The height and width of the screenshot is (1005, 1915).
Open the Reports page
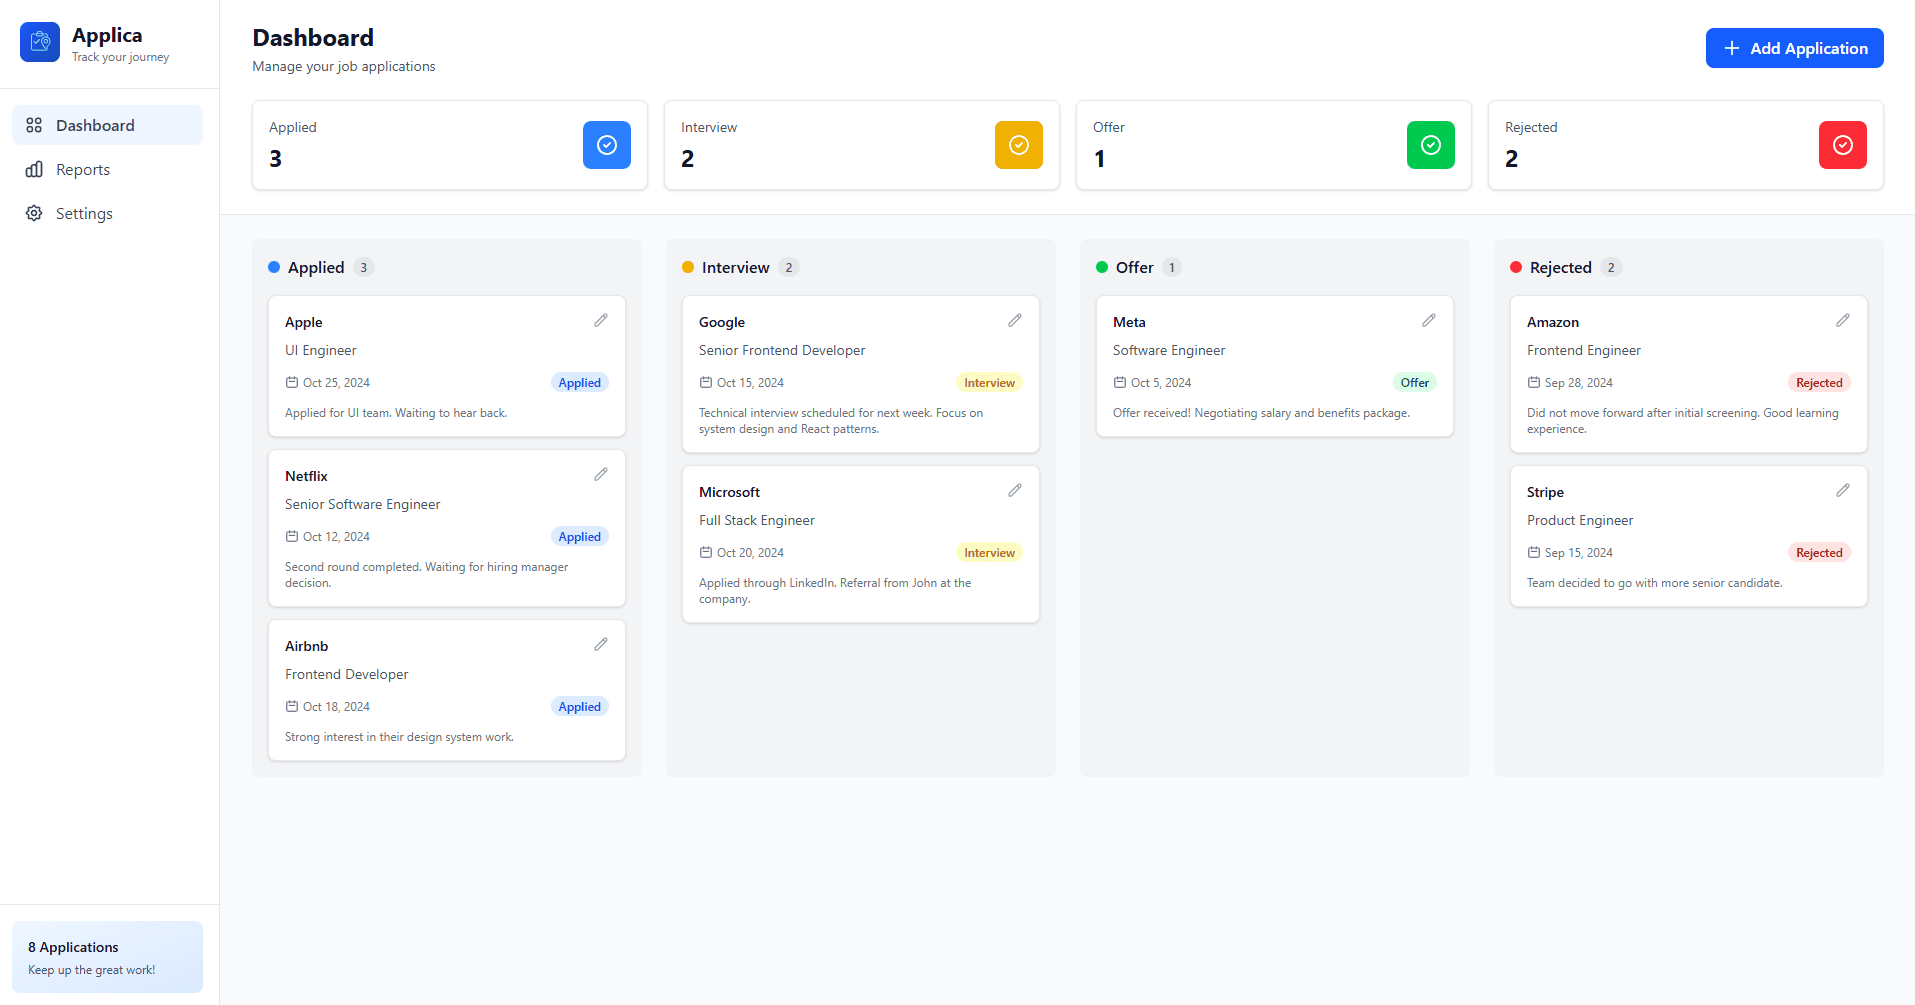83,170
